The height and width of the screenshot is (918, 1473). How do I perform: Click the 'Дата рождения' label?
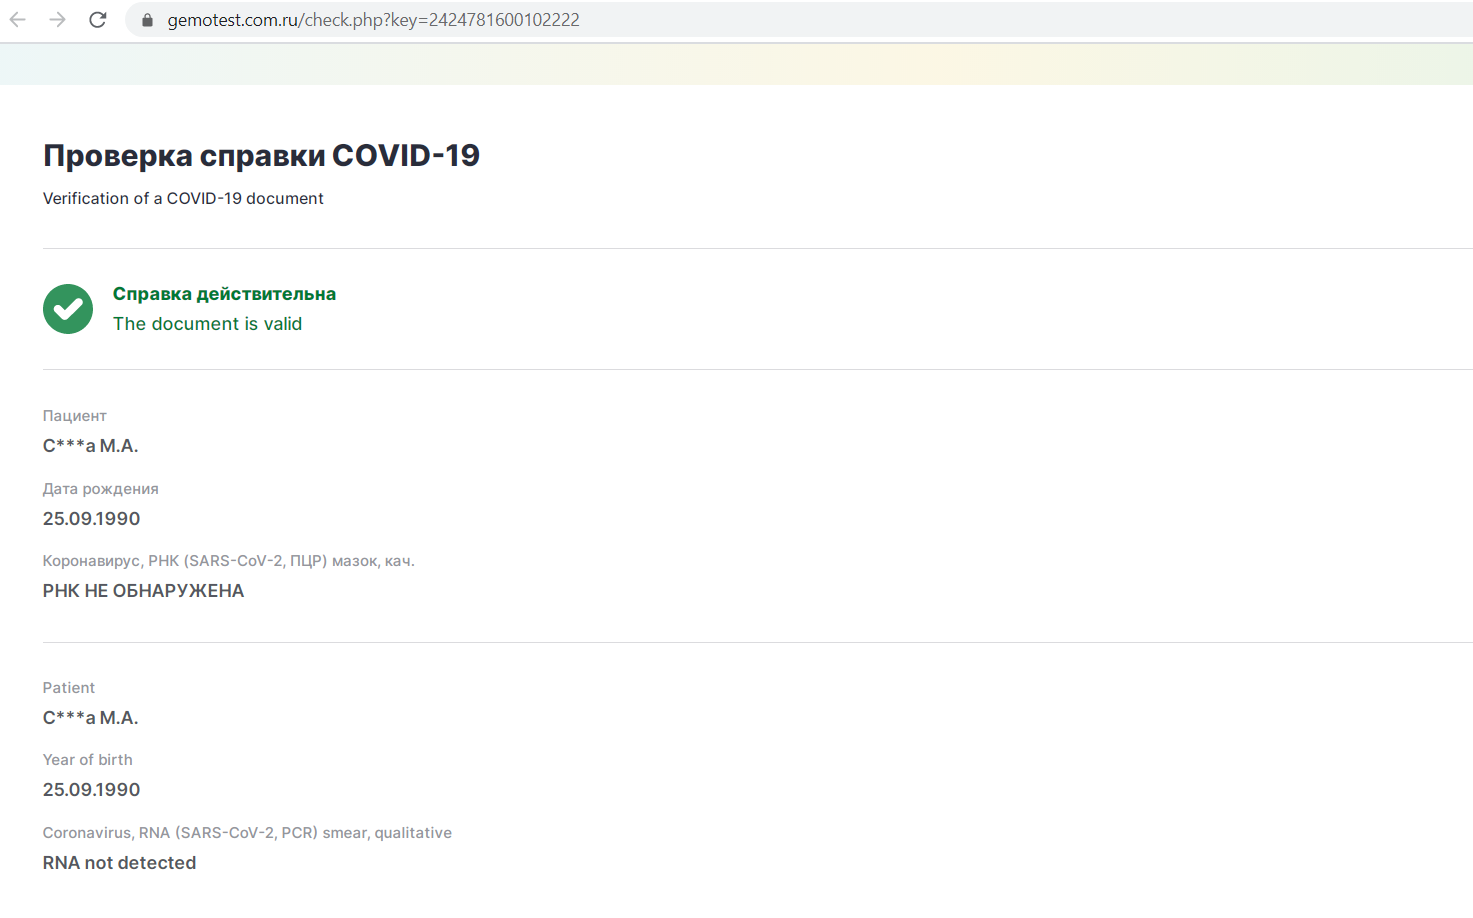coord(100,489)
